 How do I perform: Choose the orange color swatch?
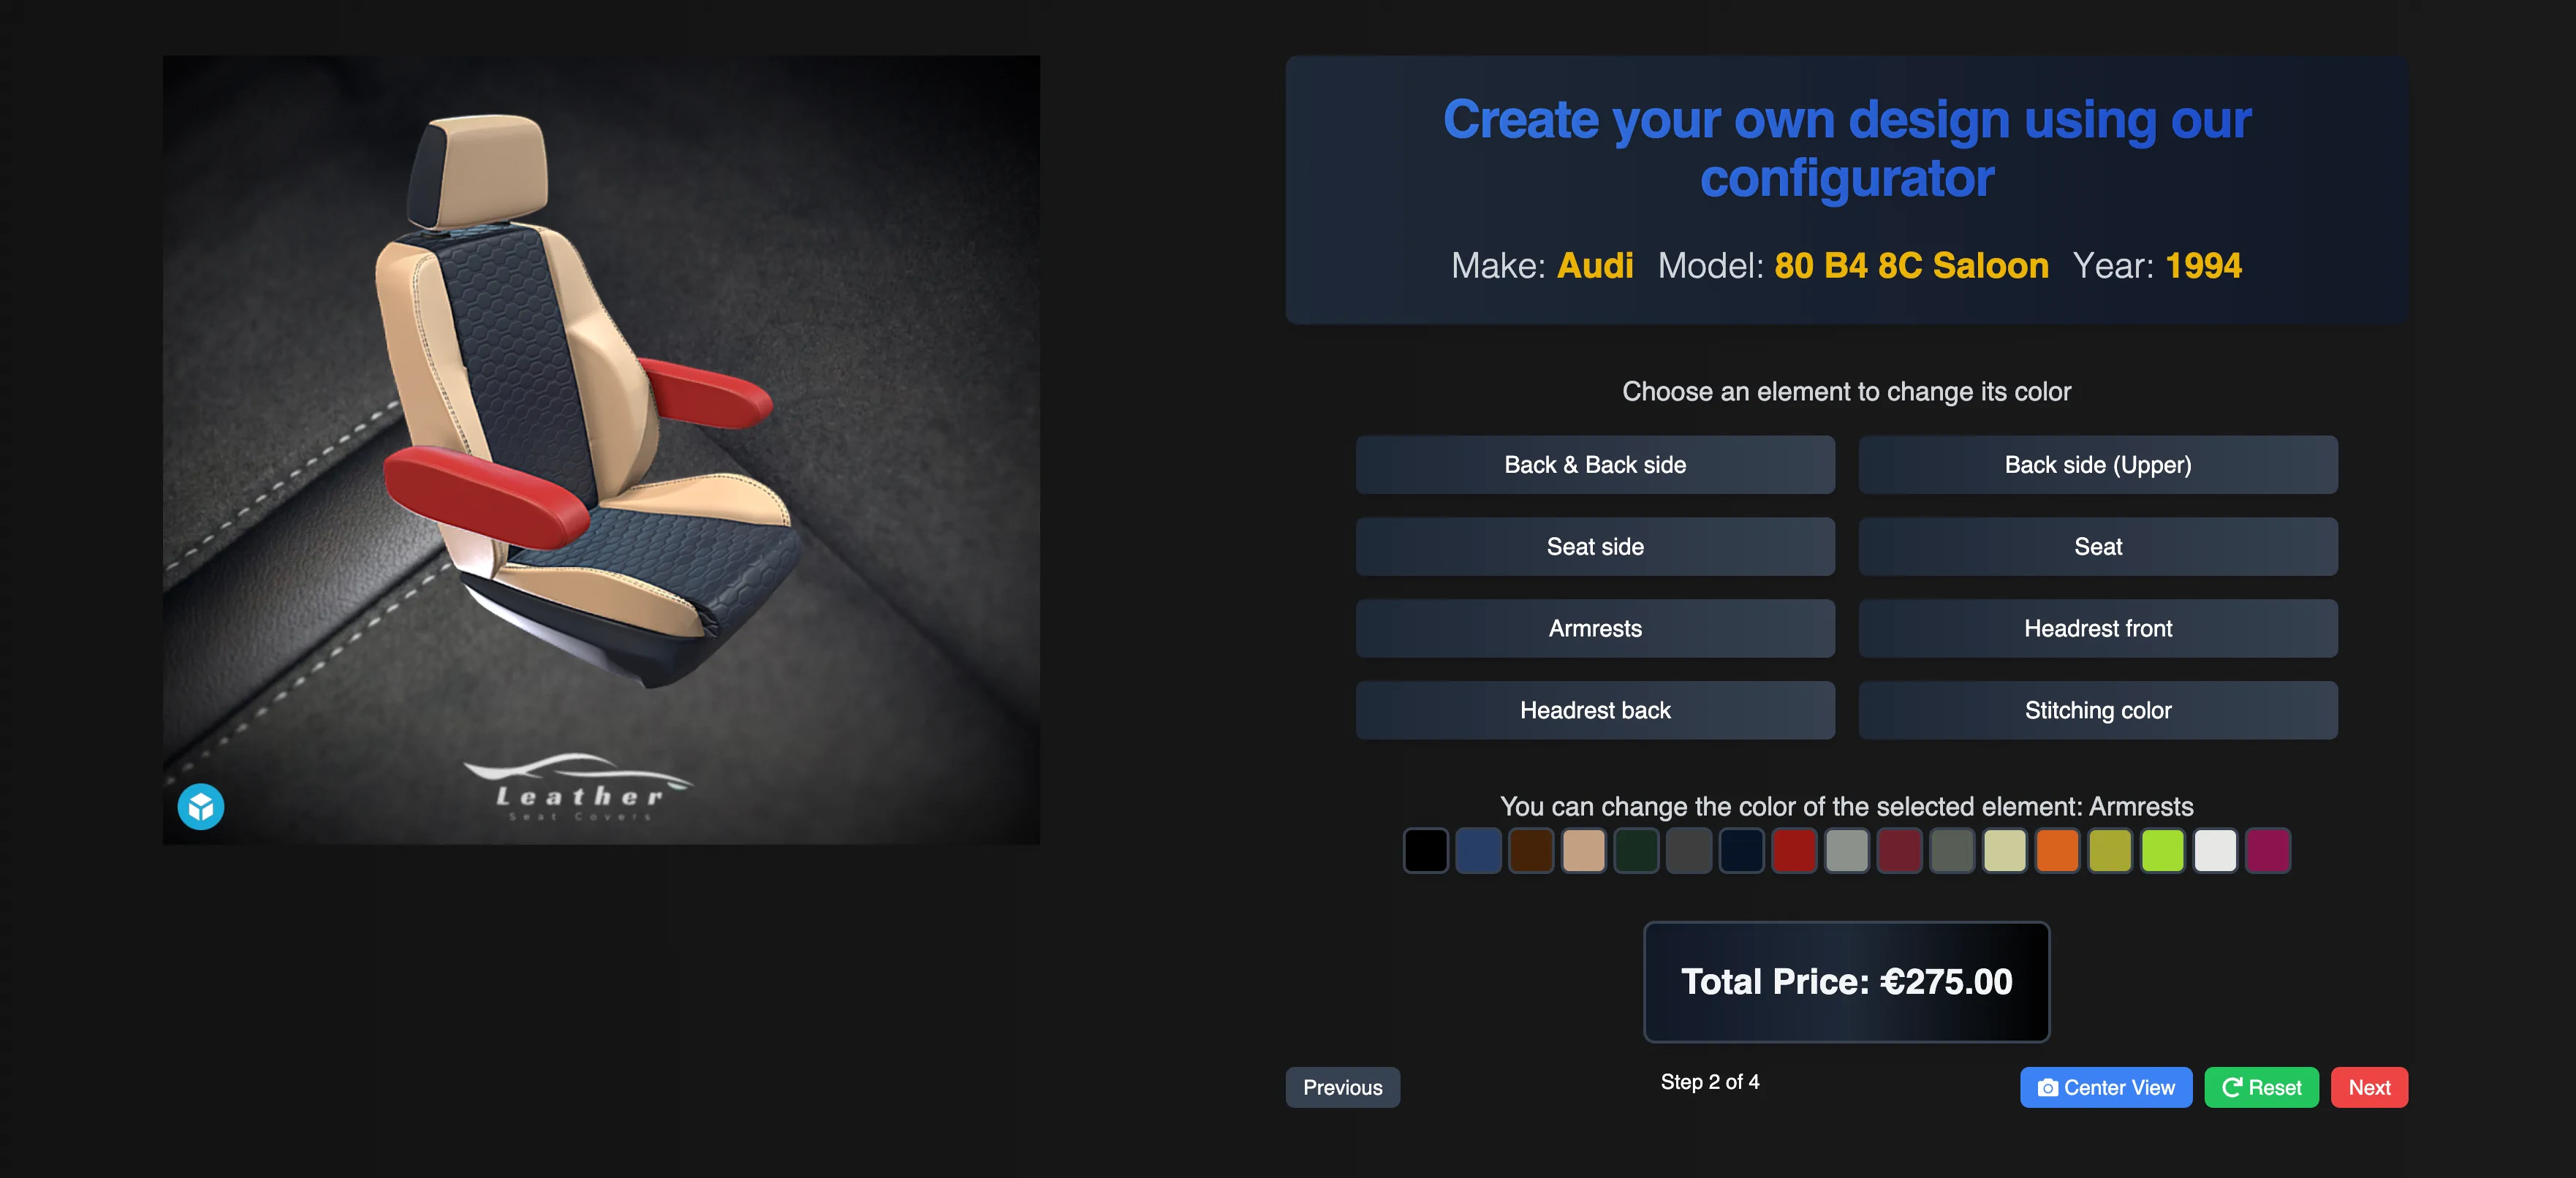click(2056, 850)
